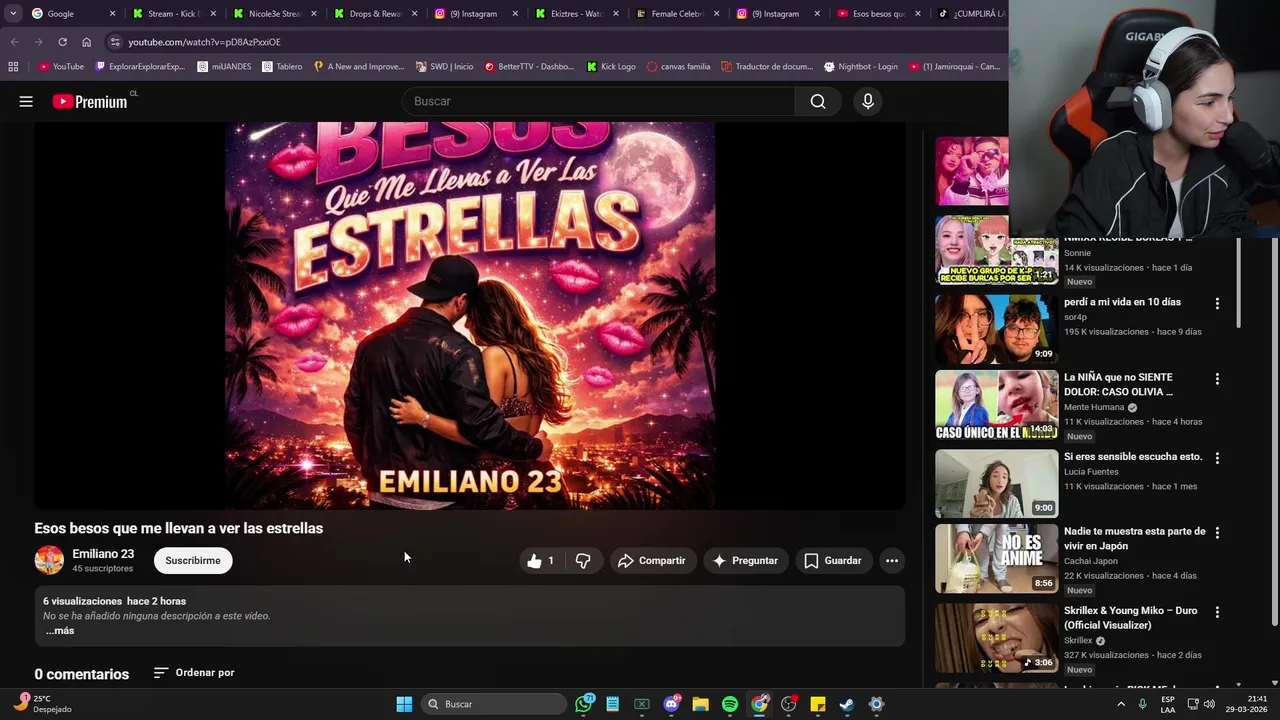This screenshot has height=720, width=1280.
Task: Open the YouTube bookmark
Action: coord(62,67)
